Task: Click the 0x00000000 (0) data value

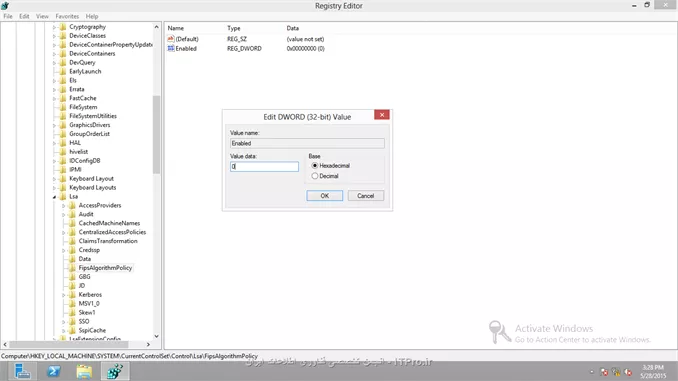Action: click(x=306, y=48)
